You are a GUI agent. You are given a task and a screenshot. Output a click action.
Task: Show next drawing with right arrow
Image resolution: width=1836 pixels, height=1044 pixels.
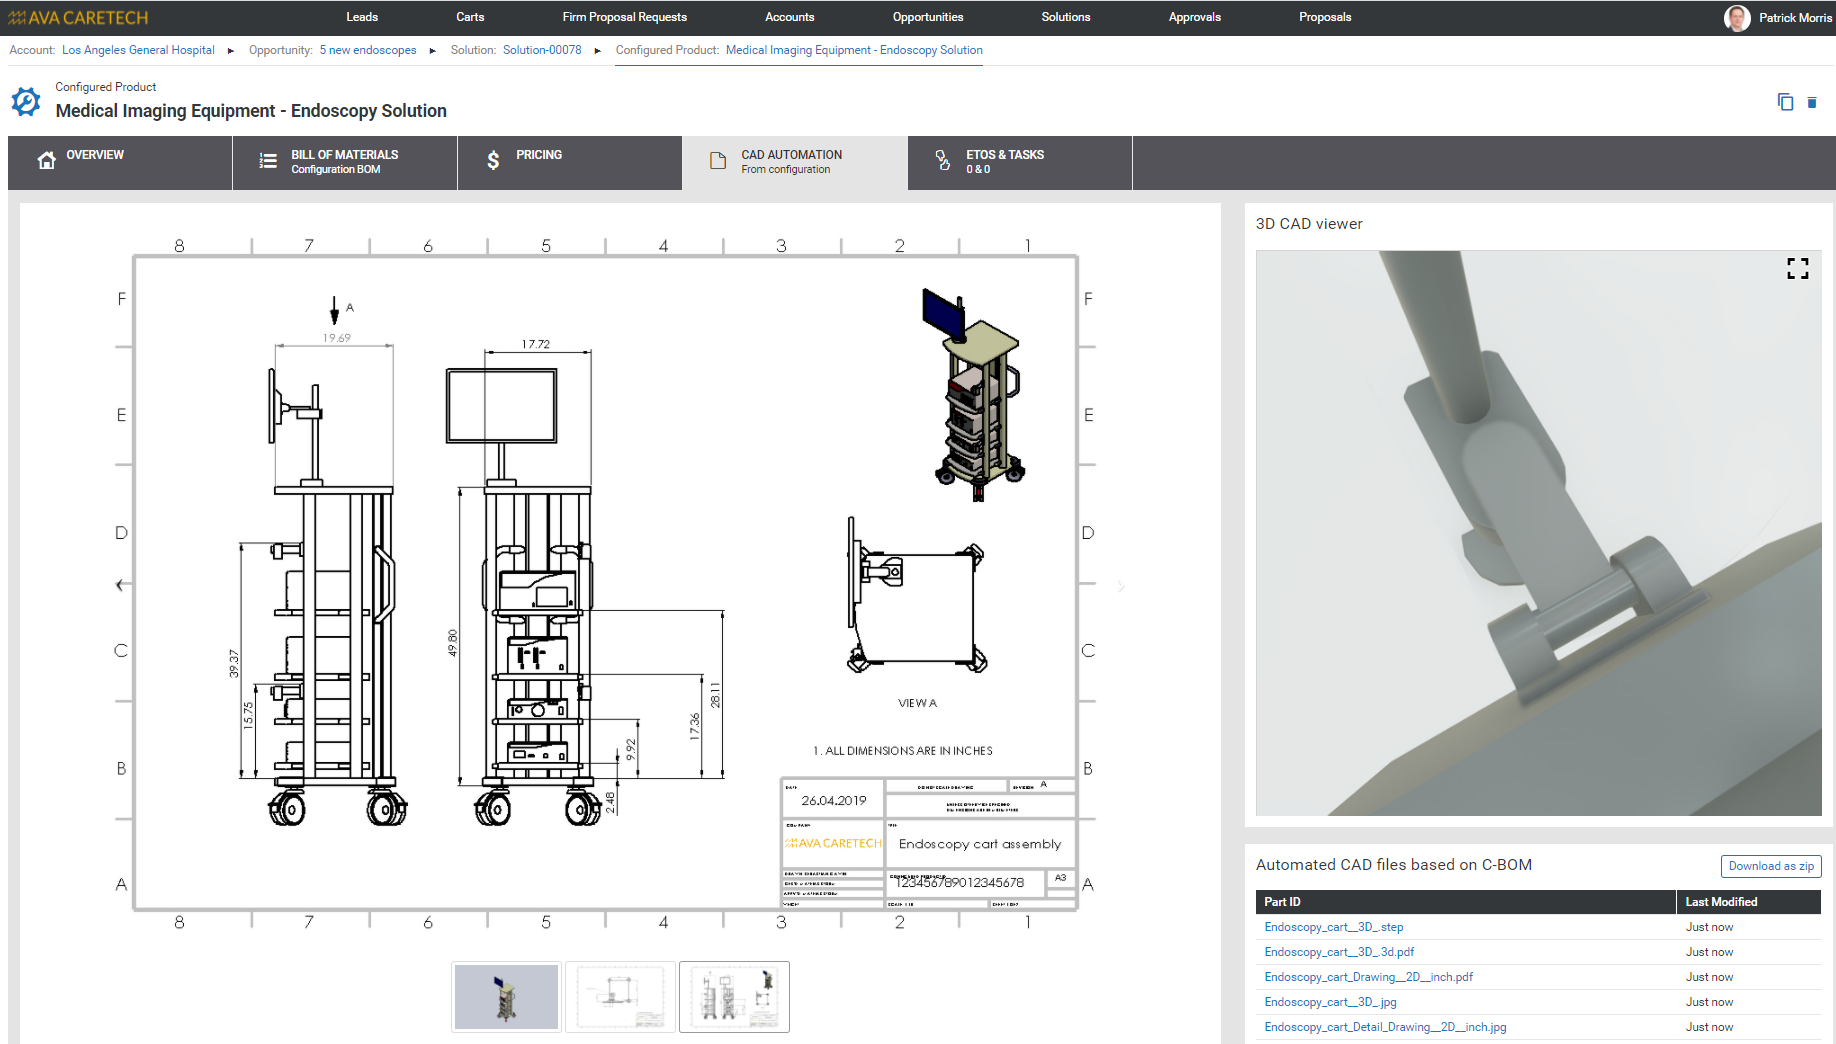point(1120,586)
